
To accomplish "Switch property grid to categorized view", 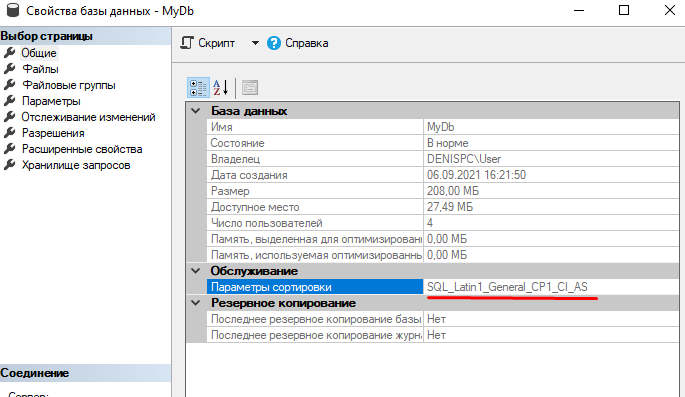I will click(x=198, y=87).
